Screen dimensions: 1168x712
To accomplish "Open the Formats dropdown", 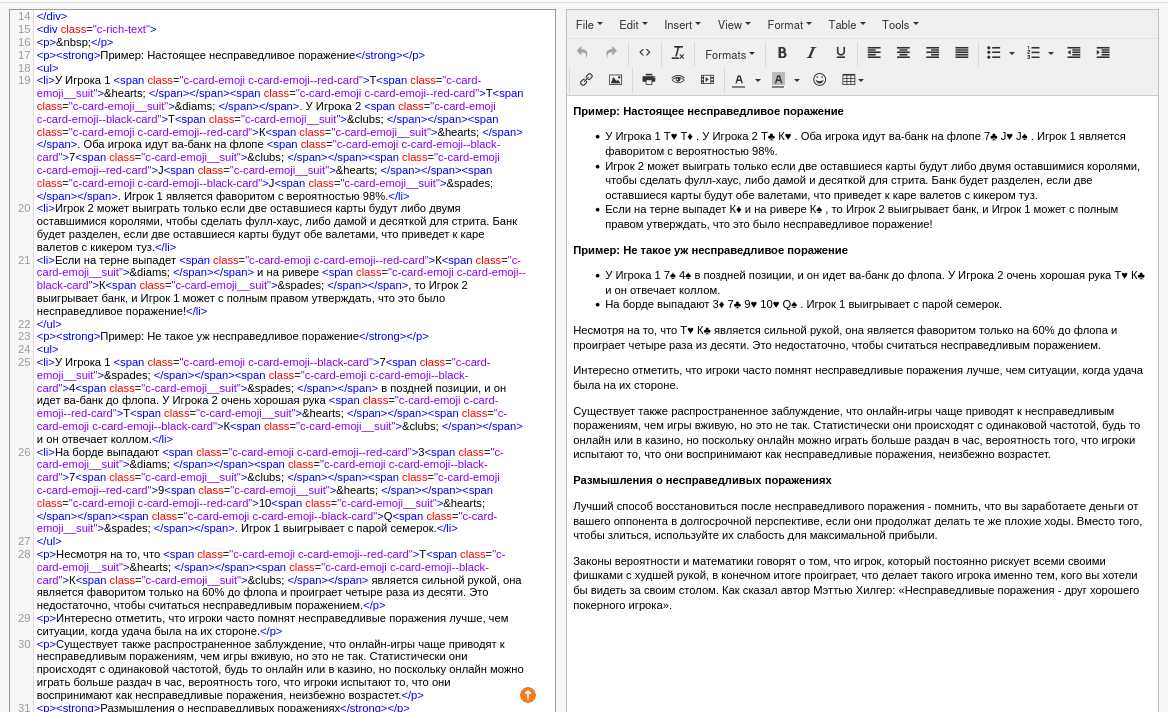I will (729, 54).
